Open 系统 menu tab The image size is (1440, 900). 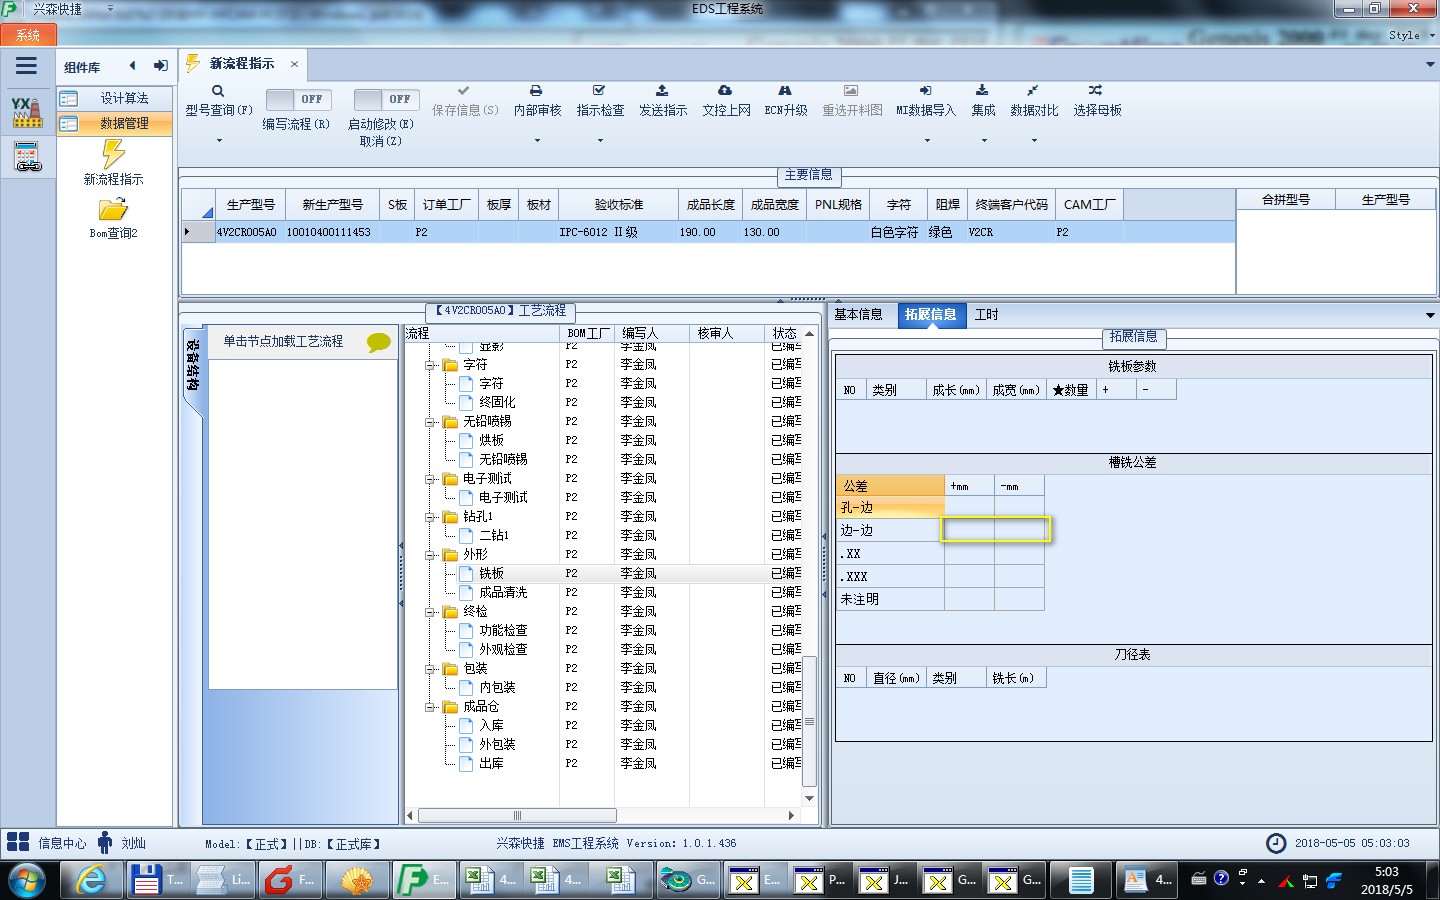click(28, 35)
